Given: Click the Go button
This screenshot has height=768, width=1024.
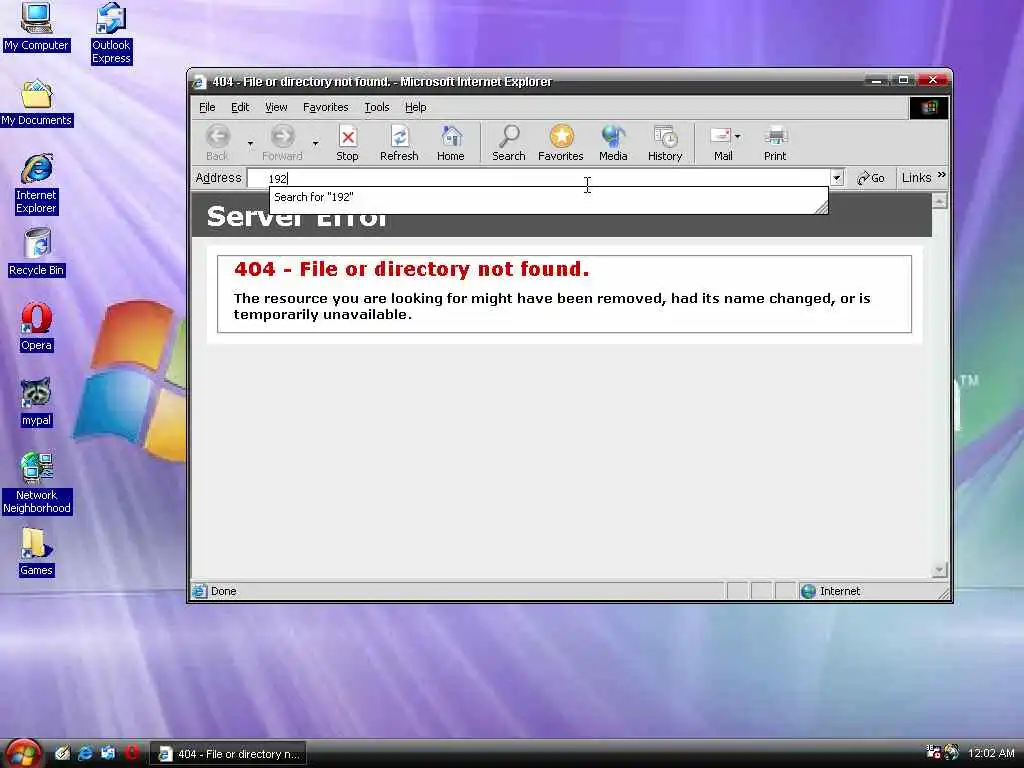Looking at the screenshot, I should 871,178.
